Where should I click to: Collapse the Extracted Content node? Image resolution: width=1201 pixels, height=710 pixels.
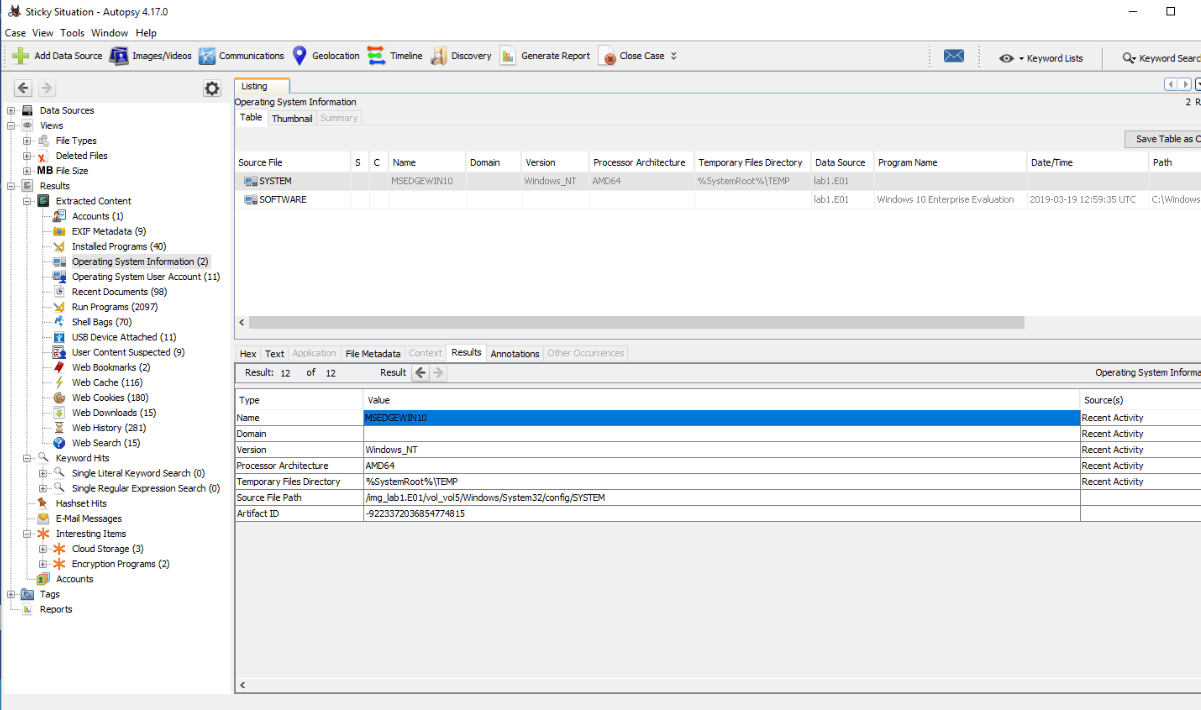27,201
